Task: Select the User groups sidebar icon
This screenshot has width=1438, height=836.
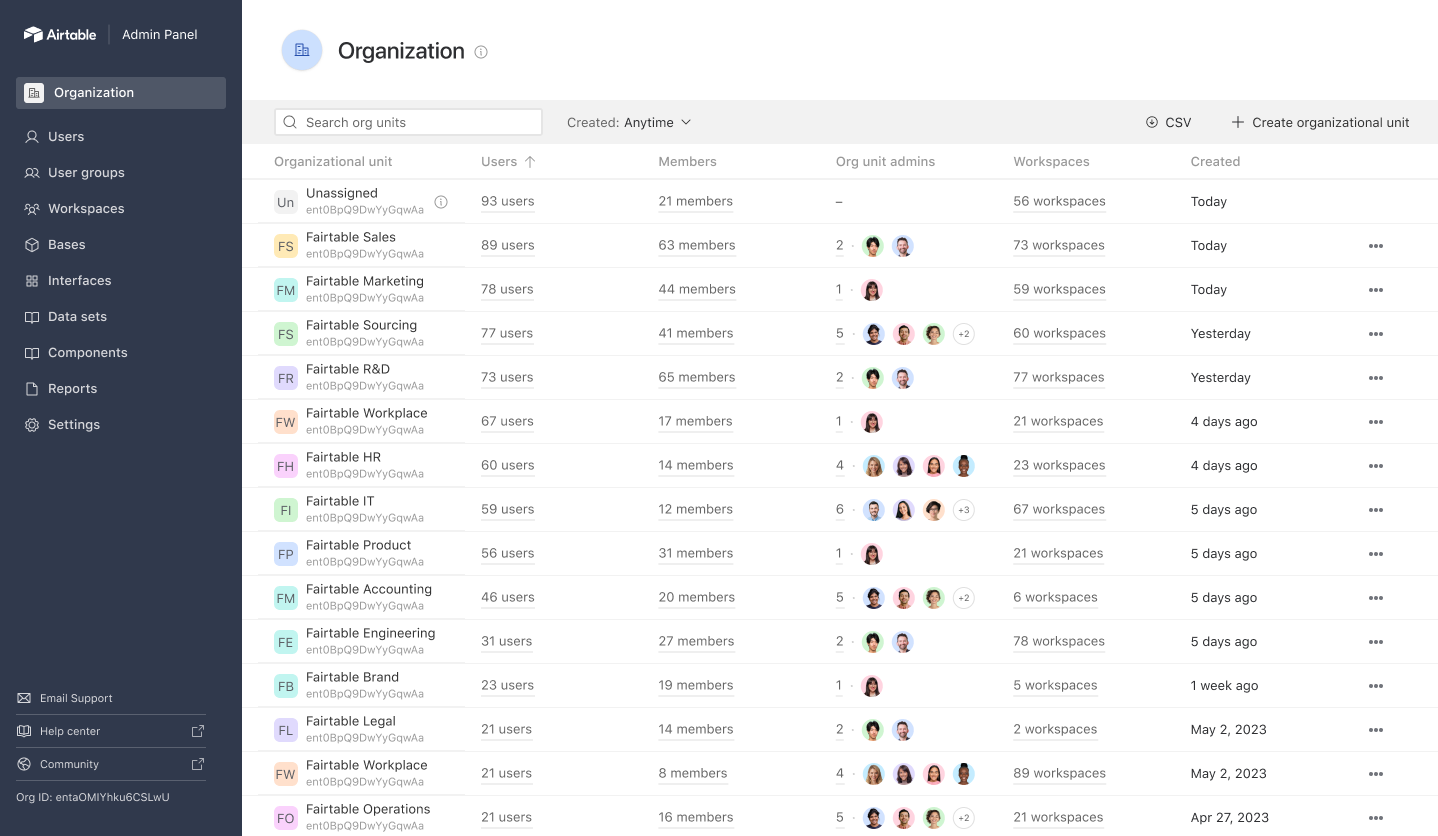Action: (x=34, y=172)
